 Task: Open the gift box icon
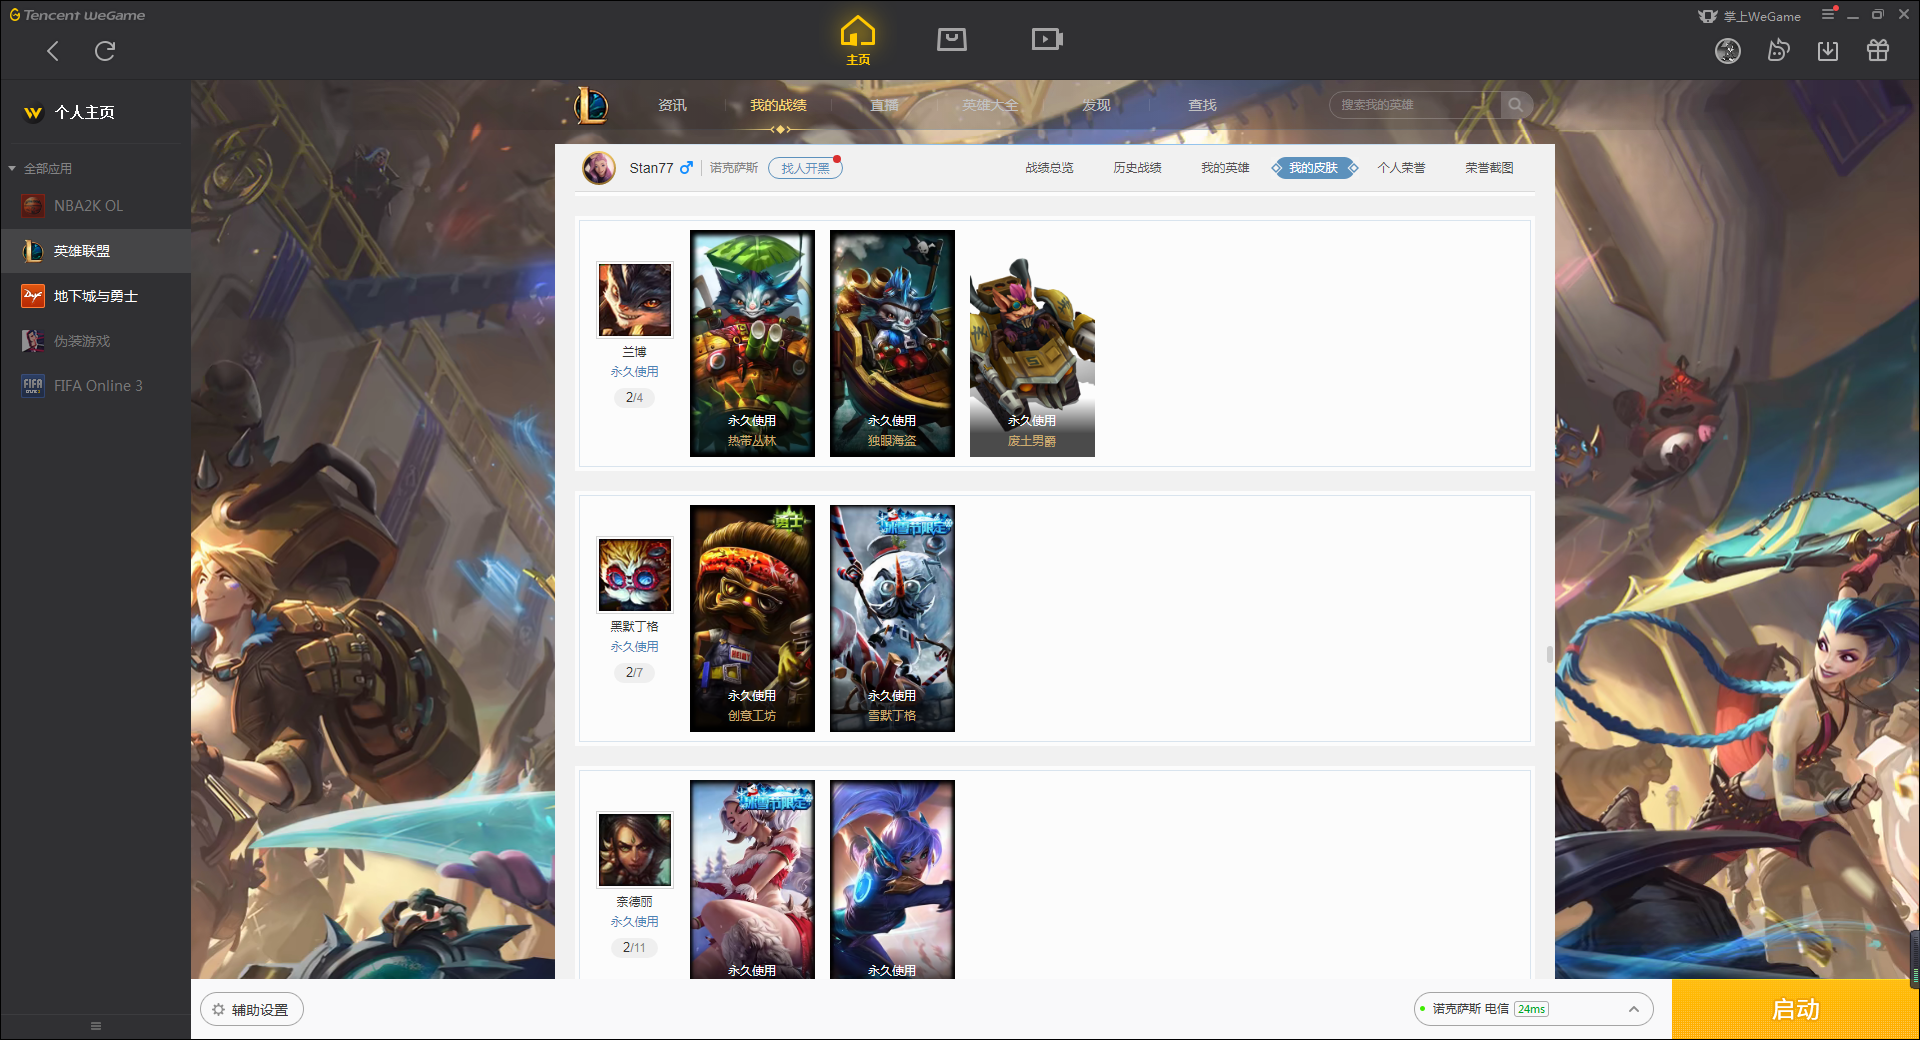click(x=1878, y=51)
